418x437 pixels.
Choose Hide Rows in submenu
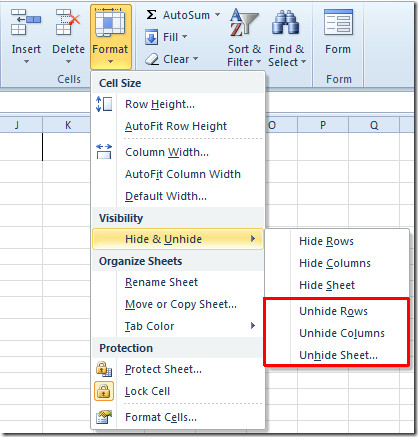click(337, 241)
